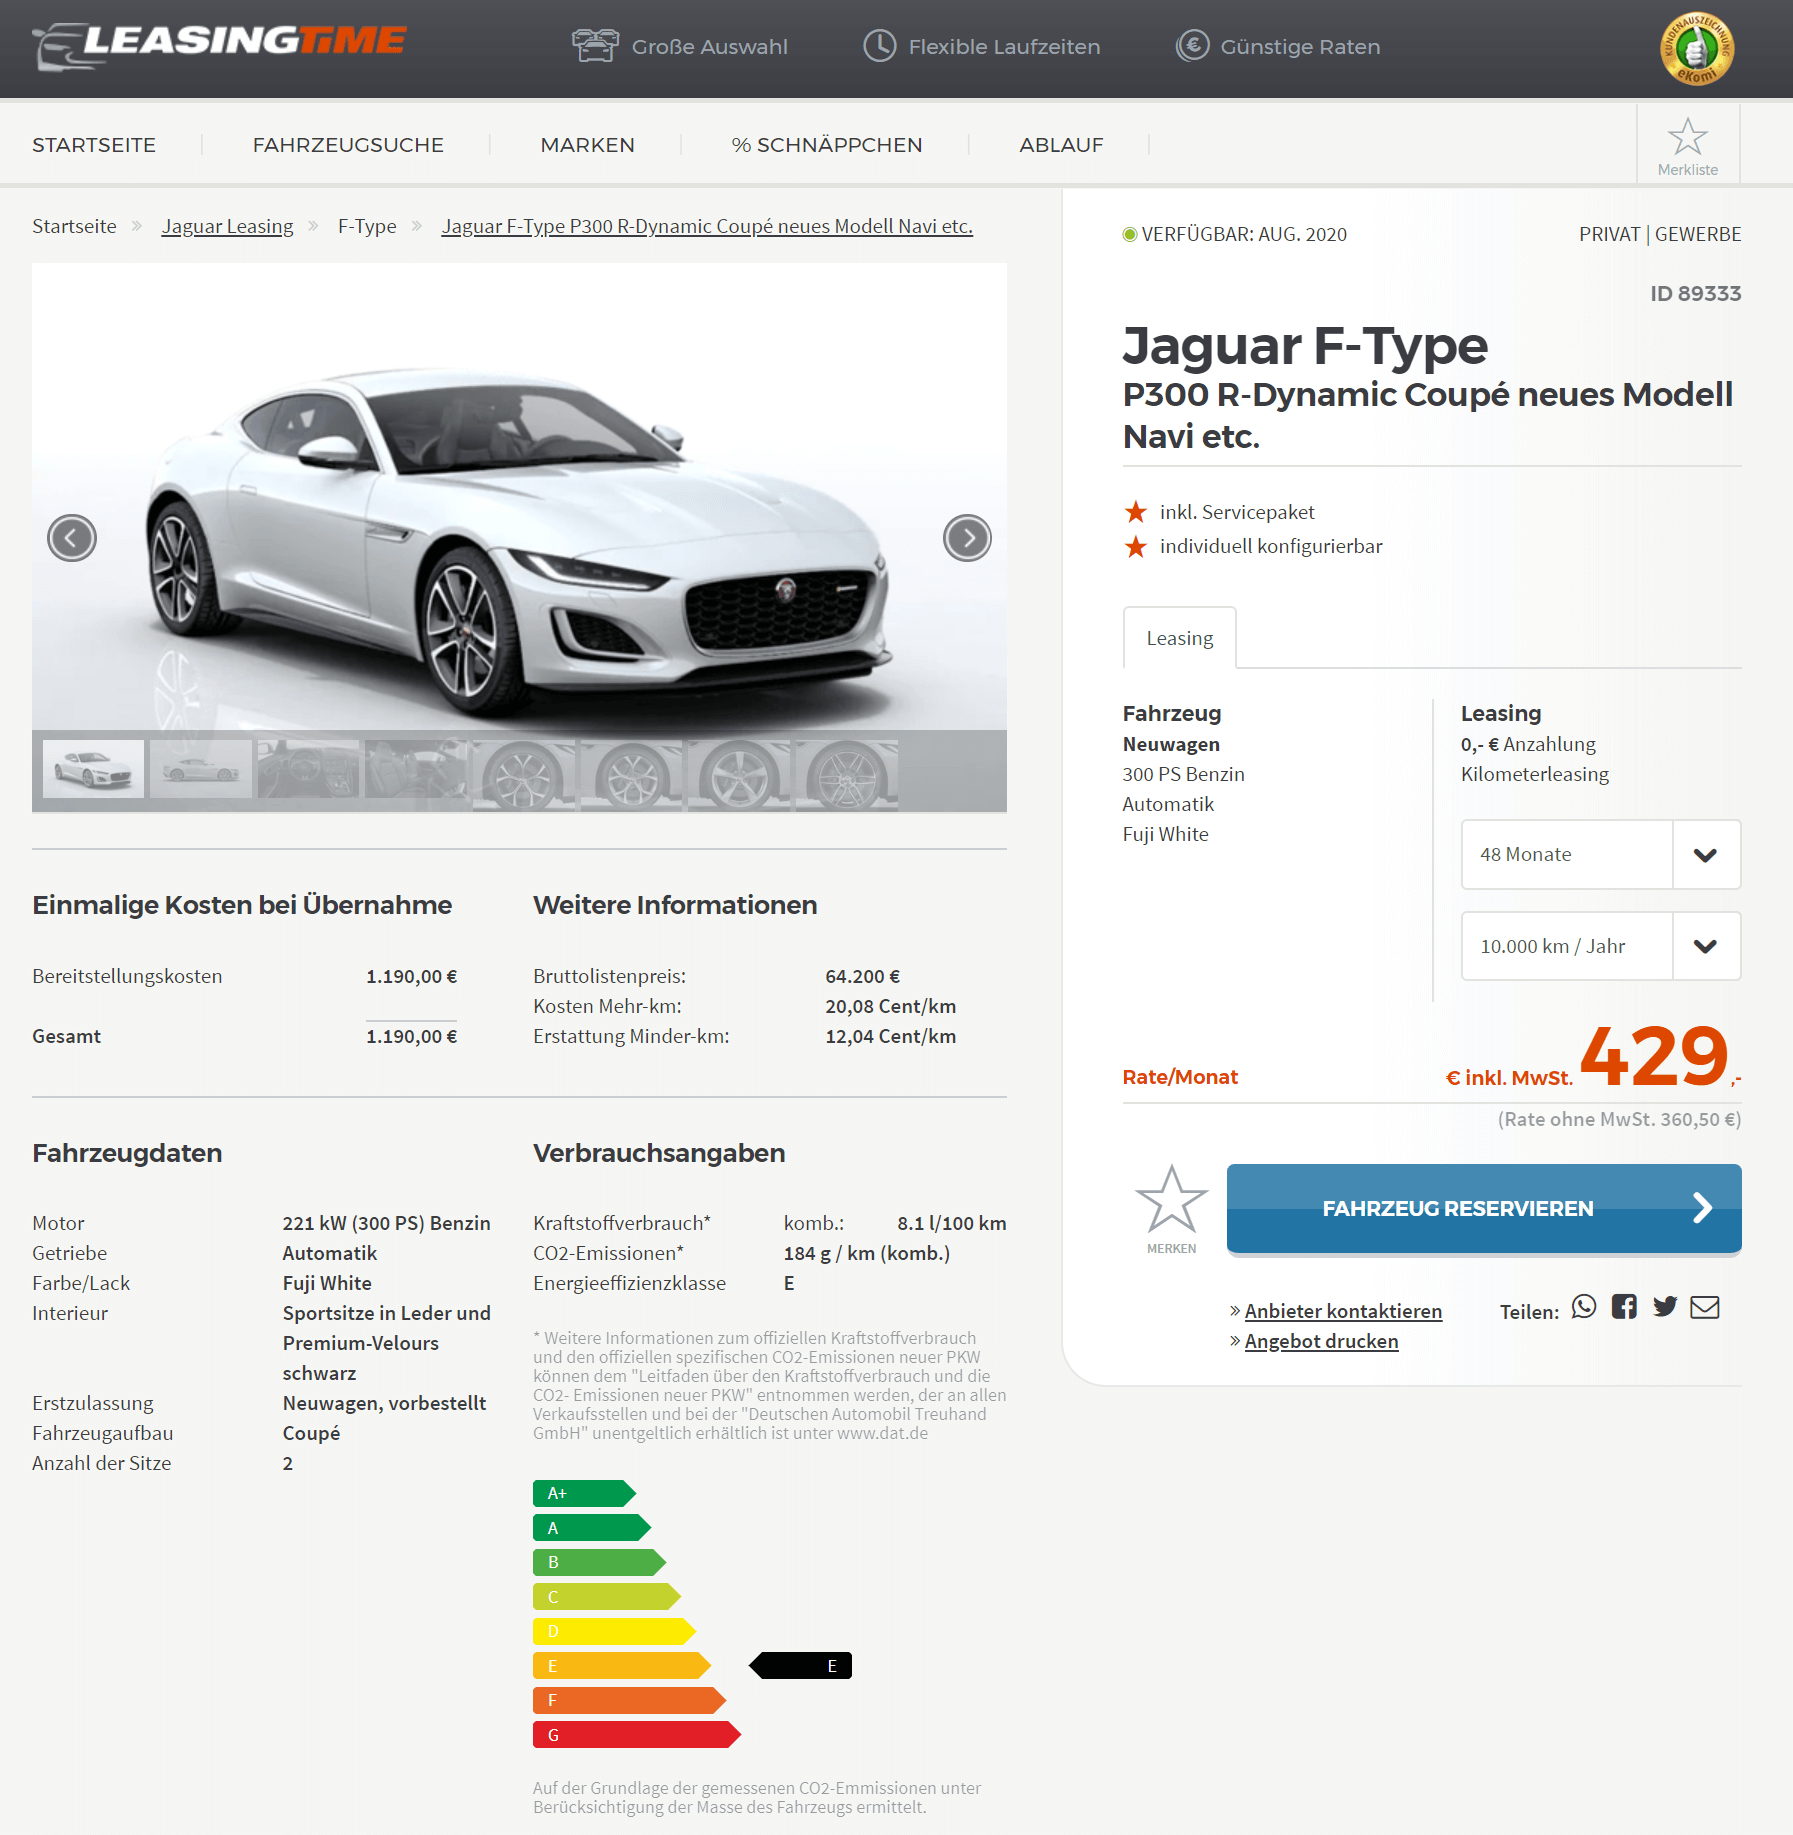The height and width of the screenshot is (1835, 1793).
Task: Click 'Erstattung Minder-km' value 12,04 Cent/km
Action: 890,1036
